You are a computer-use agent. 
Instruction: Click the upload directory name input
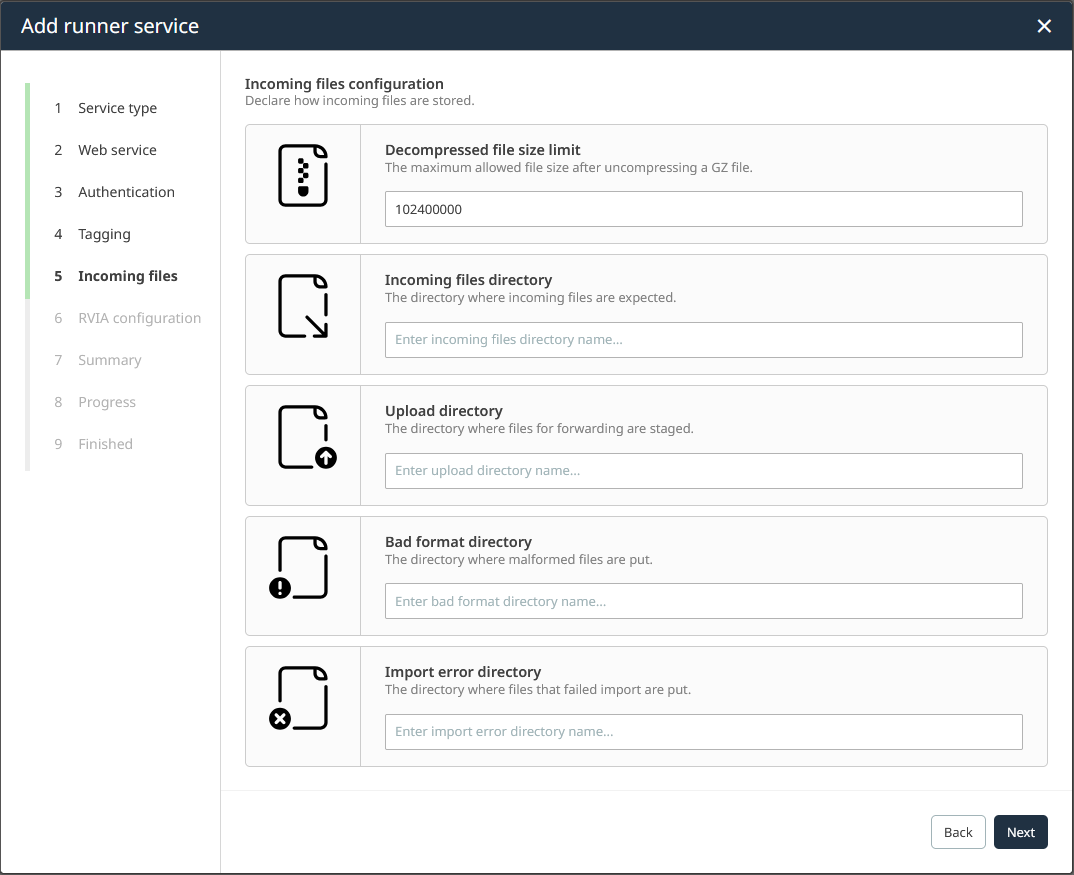coord(703,471)
